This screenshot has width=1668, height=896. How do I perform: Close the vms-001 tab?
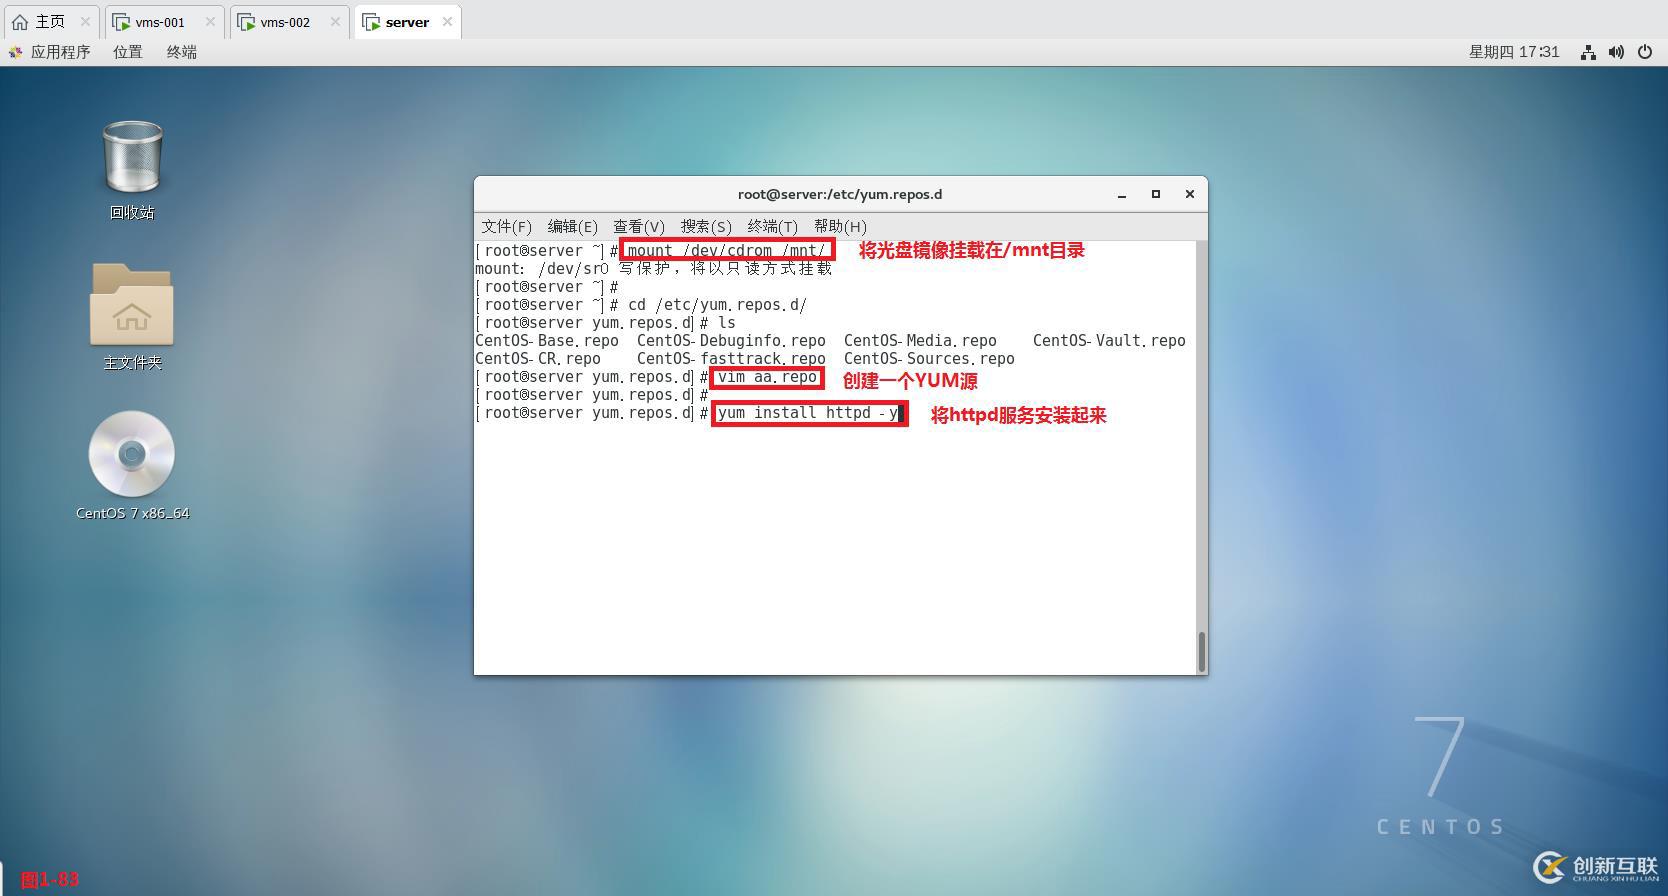point(210,22)
